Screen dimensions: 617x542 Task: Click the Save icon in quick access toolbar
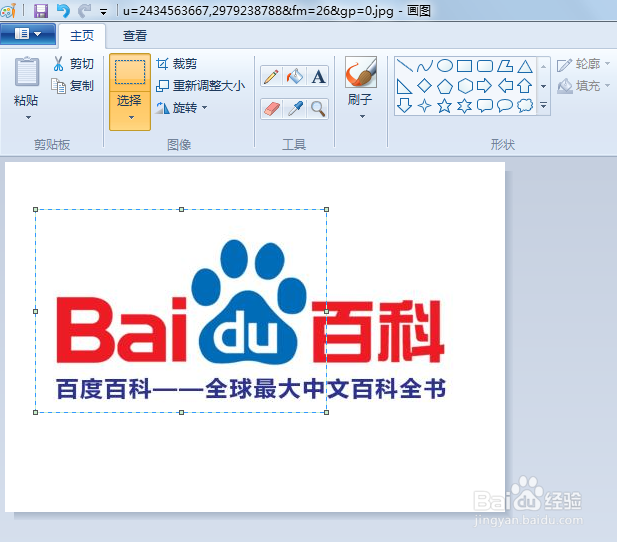point(41,11)
